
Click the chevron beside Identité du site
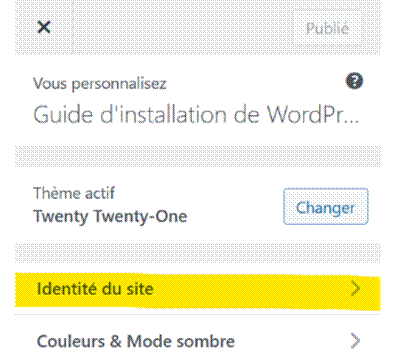pyautogui.click(x=356, y=289)
